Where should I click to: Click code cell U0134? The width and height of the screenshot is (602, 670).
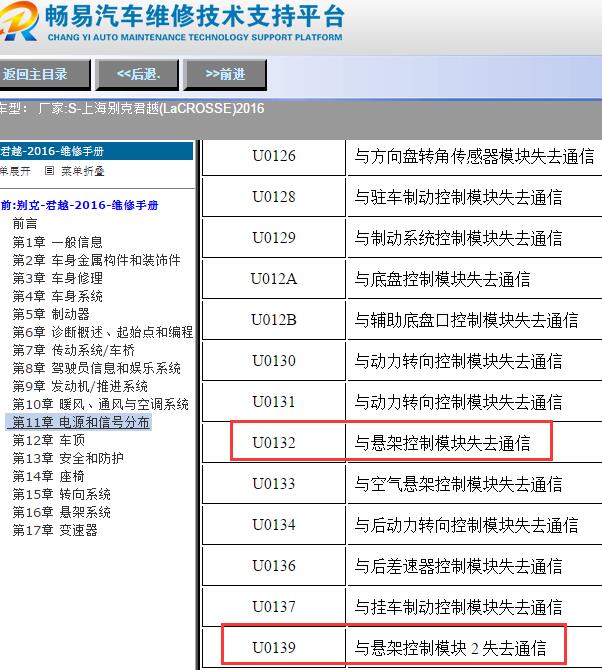(x=274, y=525)
